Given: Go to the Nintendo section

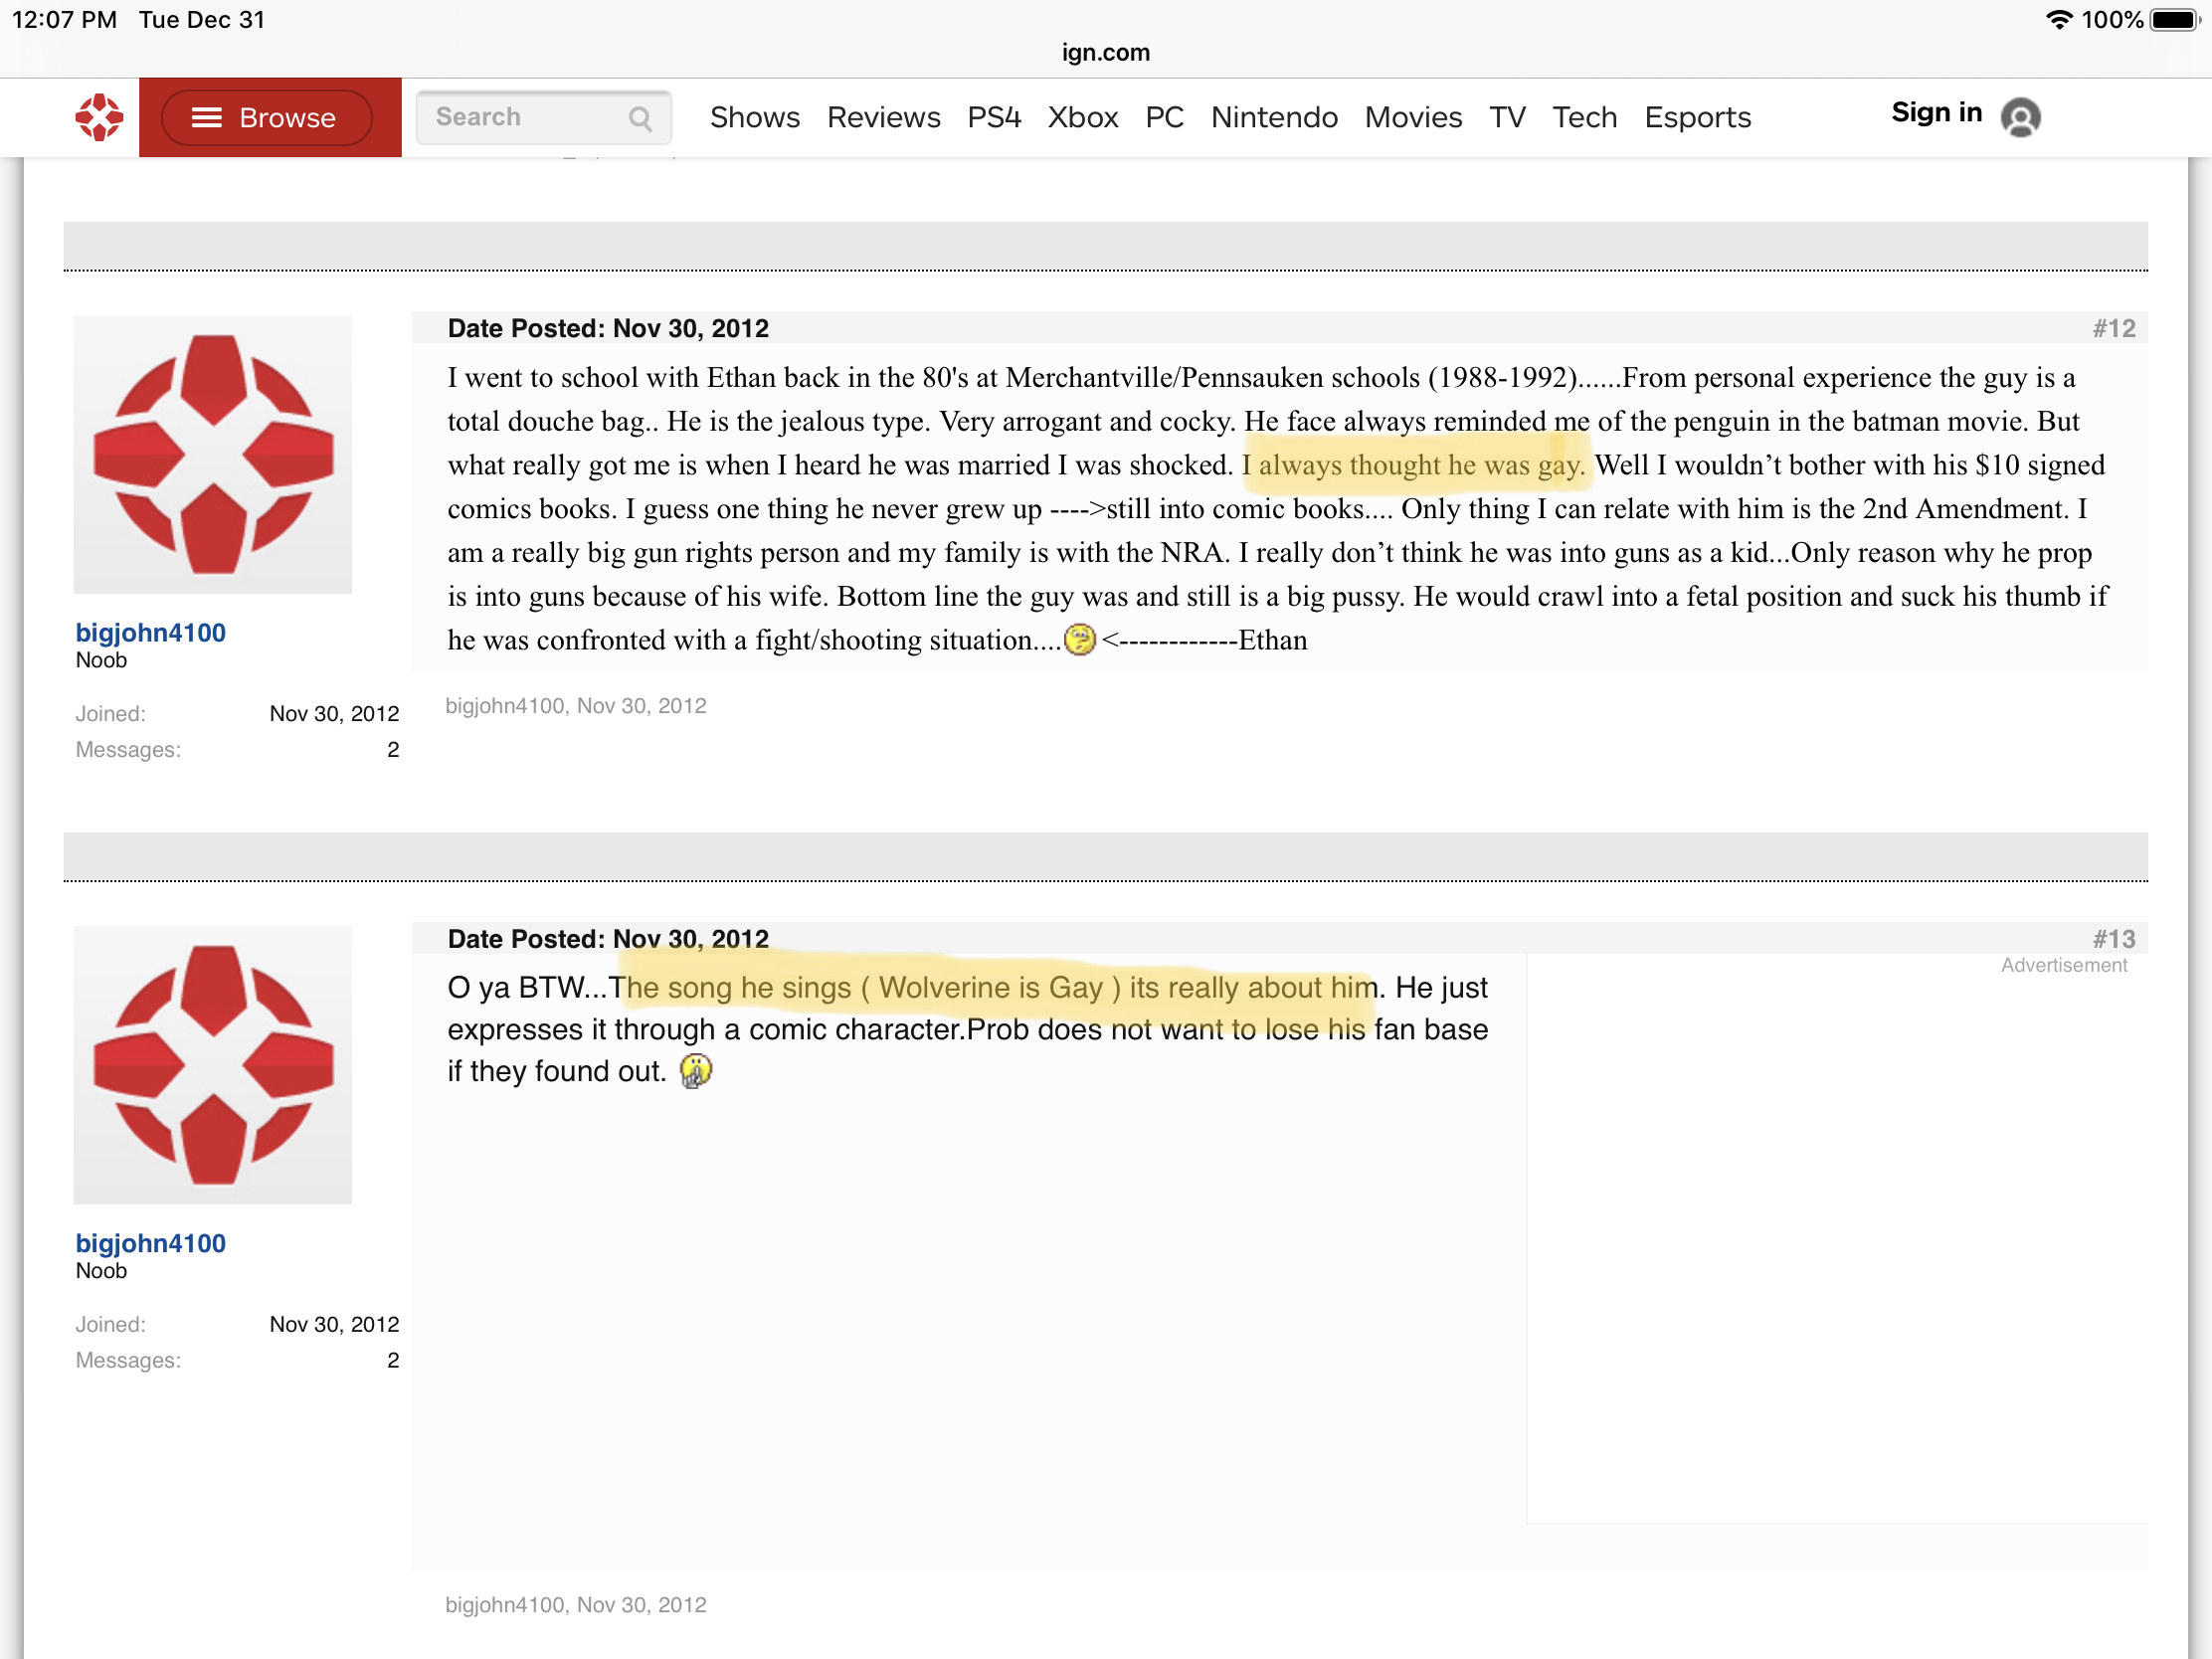Looking at the screenshot, I should [x=1274, y=118].
